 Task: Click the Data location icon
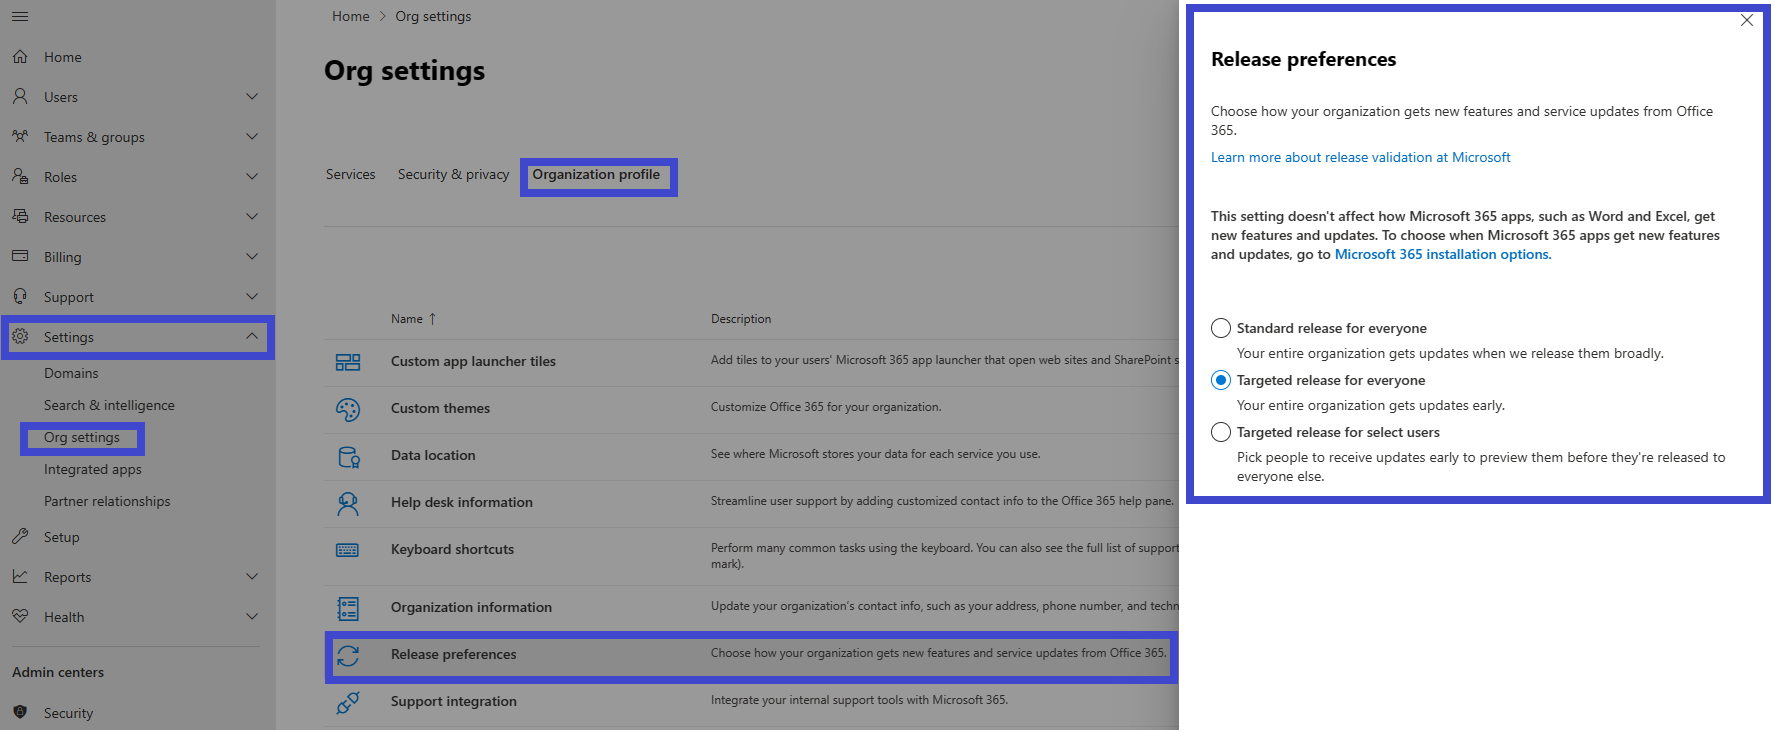click(348, 457)
